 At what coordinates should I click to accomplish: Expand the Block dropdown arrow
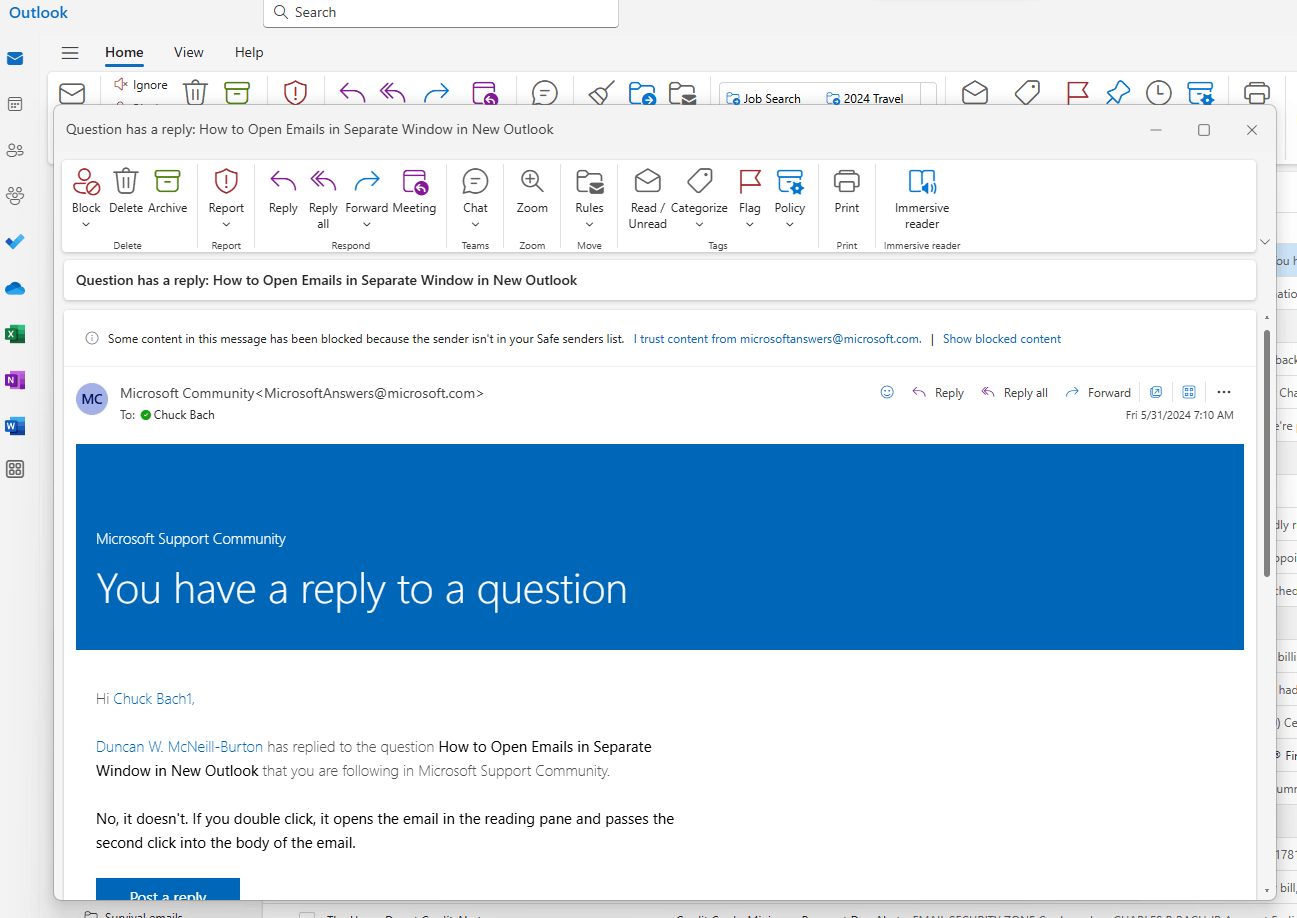tap(86, 224)
